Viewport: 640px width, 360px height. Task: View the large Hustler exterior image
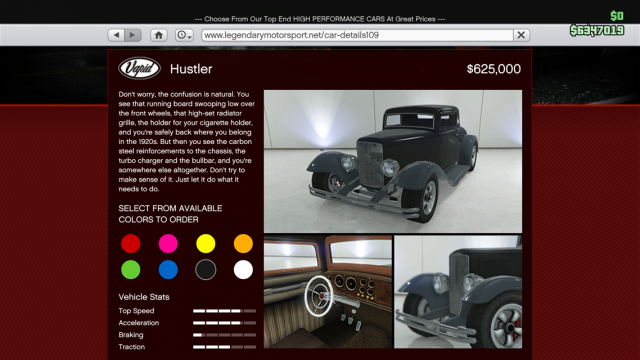tap(393, 161)
